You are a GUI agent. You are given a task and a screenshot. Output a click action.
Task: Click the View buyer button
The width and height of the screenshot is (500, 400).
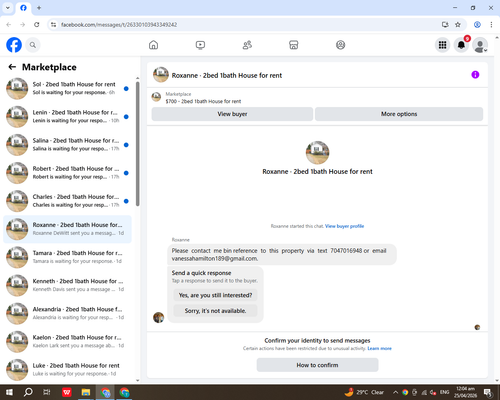pos(232,114)
